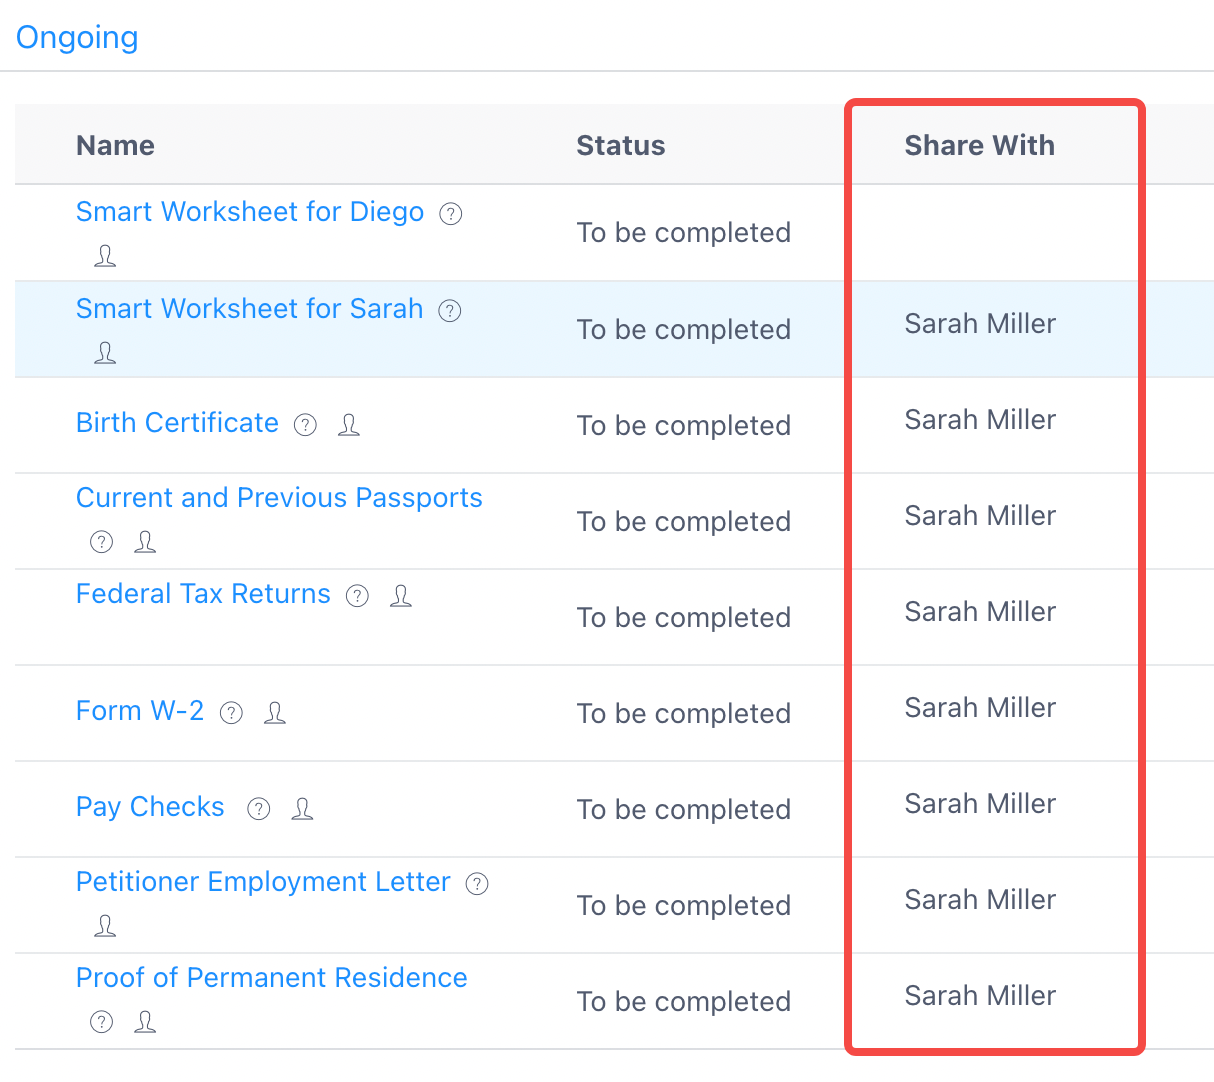Click the Share With column header
Image resolution: width=1214 pixels, height=1082 pixels.
(x=980, y=146)
